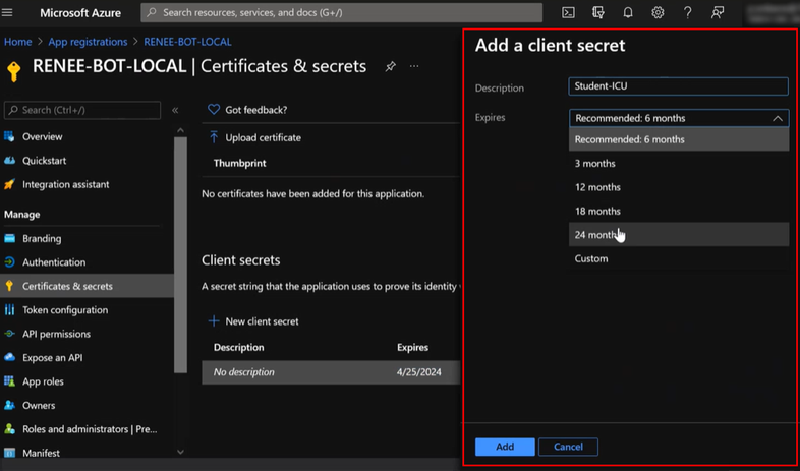This screenshot has height=471, width=800.
Task: Click the Thumbprint column header
Action: pyautogui.click(x=240, y=163)
